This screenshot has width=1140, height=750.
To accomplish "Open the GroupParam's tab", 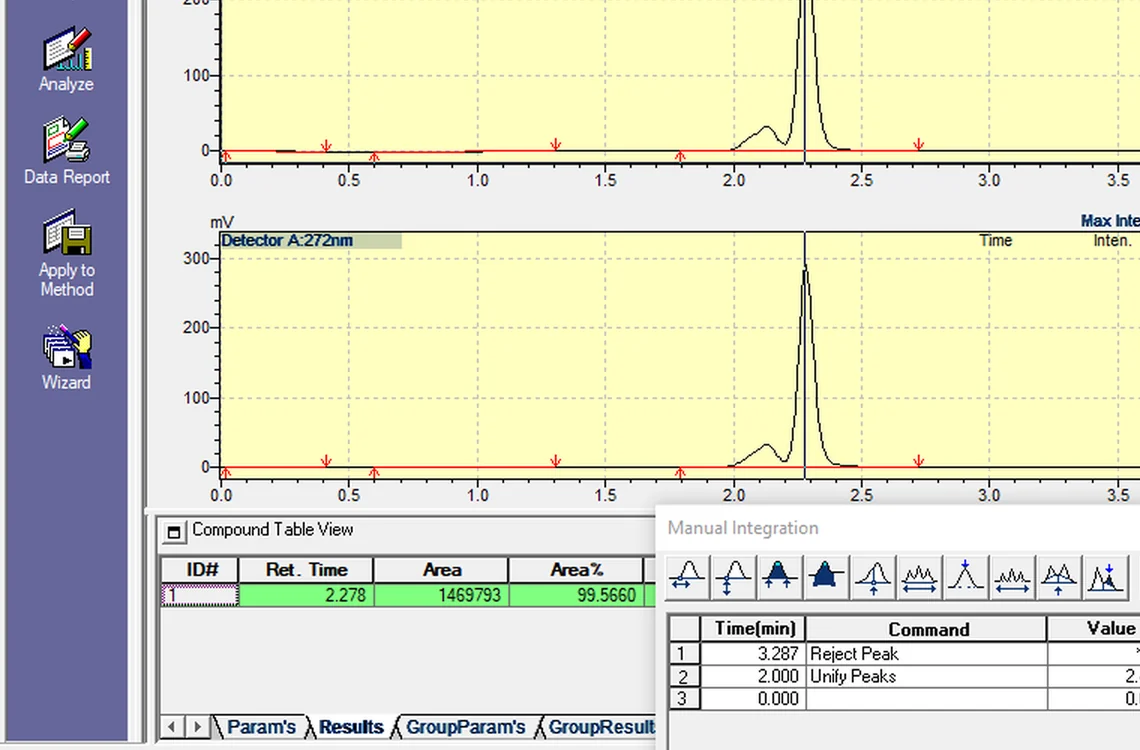I will [x=465, y=727].
